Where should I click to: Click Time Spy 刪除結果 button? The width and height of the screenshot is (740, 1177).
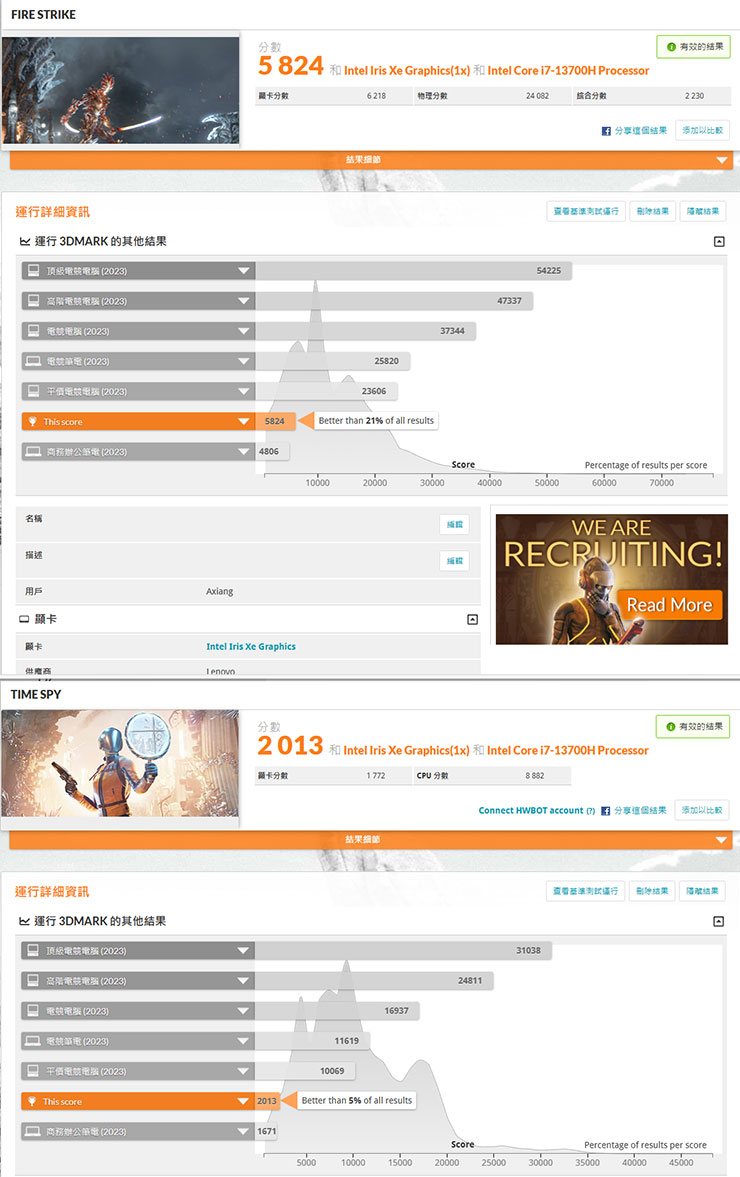click(x=652, y=892)
